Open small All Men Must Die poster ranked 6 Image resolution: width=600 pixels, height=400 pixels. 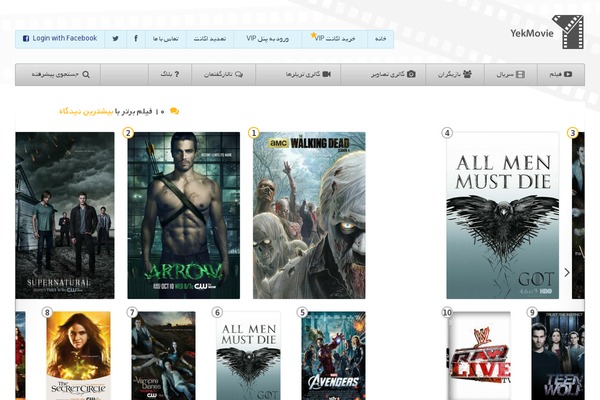tap(248, 356)
